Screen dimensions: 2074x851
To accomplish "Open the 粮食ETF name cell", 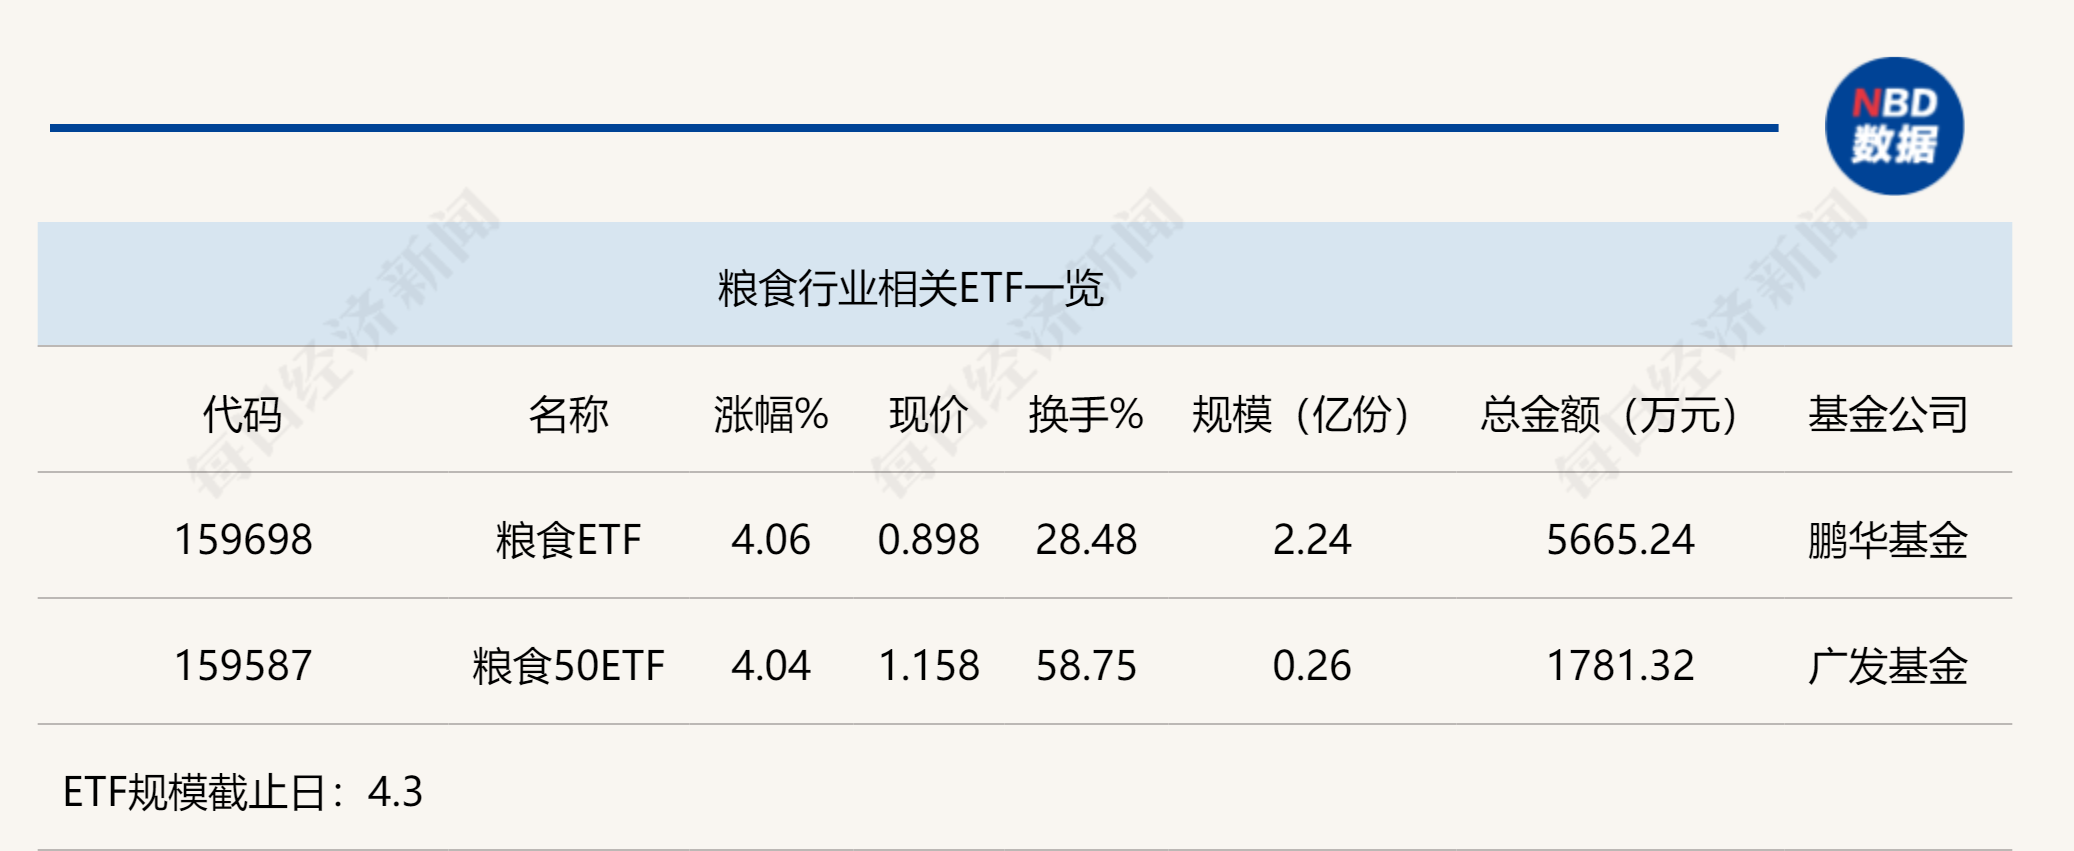I will 568,540.
